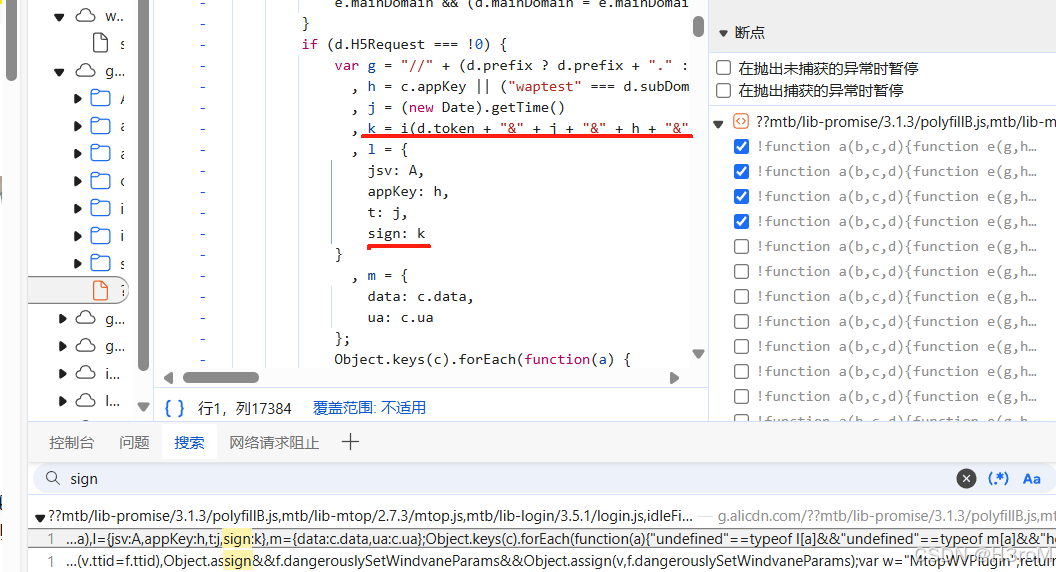The image size is (1056, 572).
Task: Click the file icon under the w.. domain
Action: 100,42
